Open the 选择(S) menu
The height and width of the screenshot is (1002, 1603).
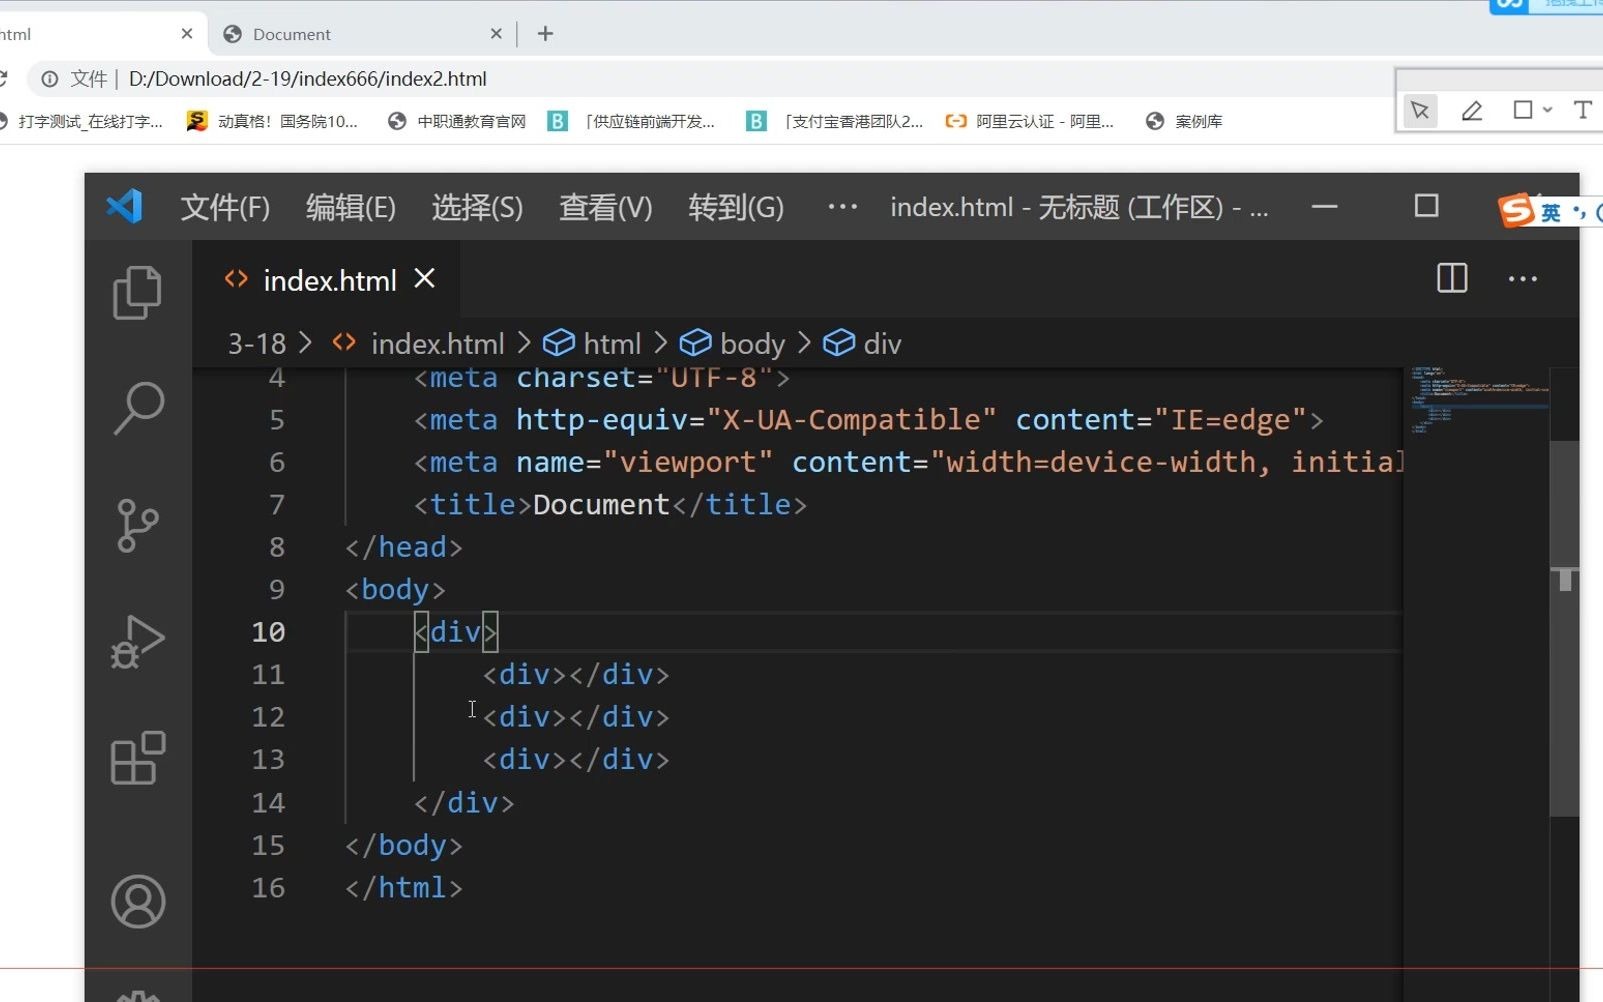tap(477, 207)
